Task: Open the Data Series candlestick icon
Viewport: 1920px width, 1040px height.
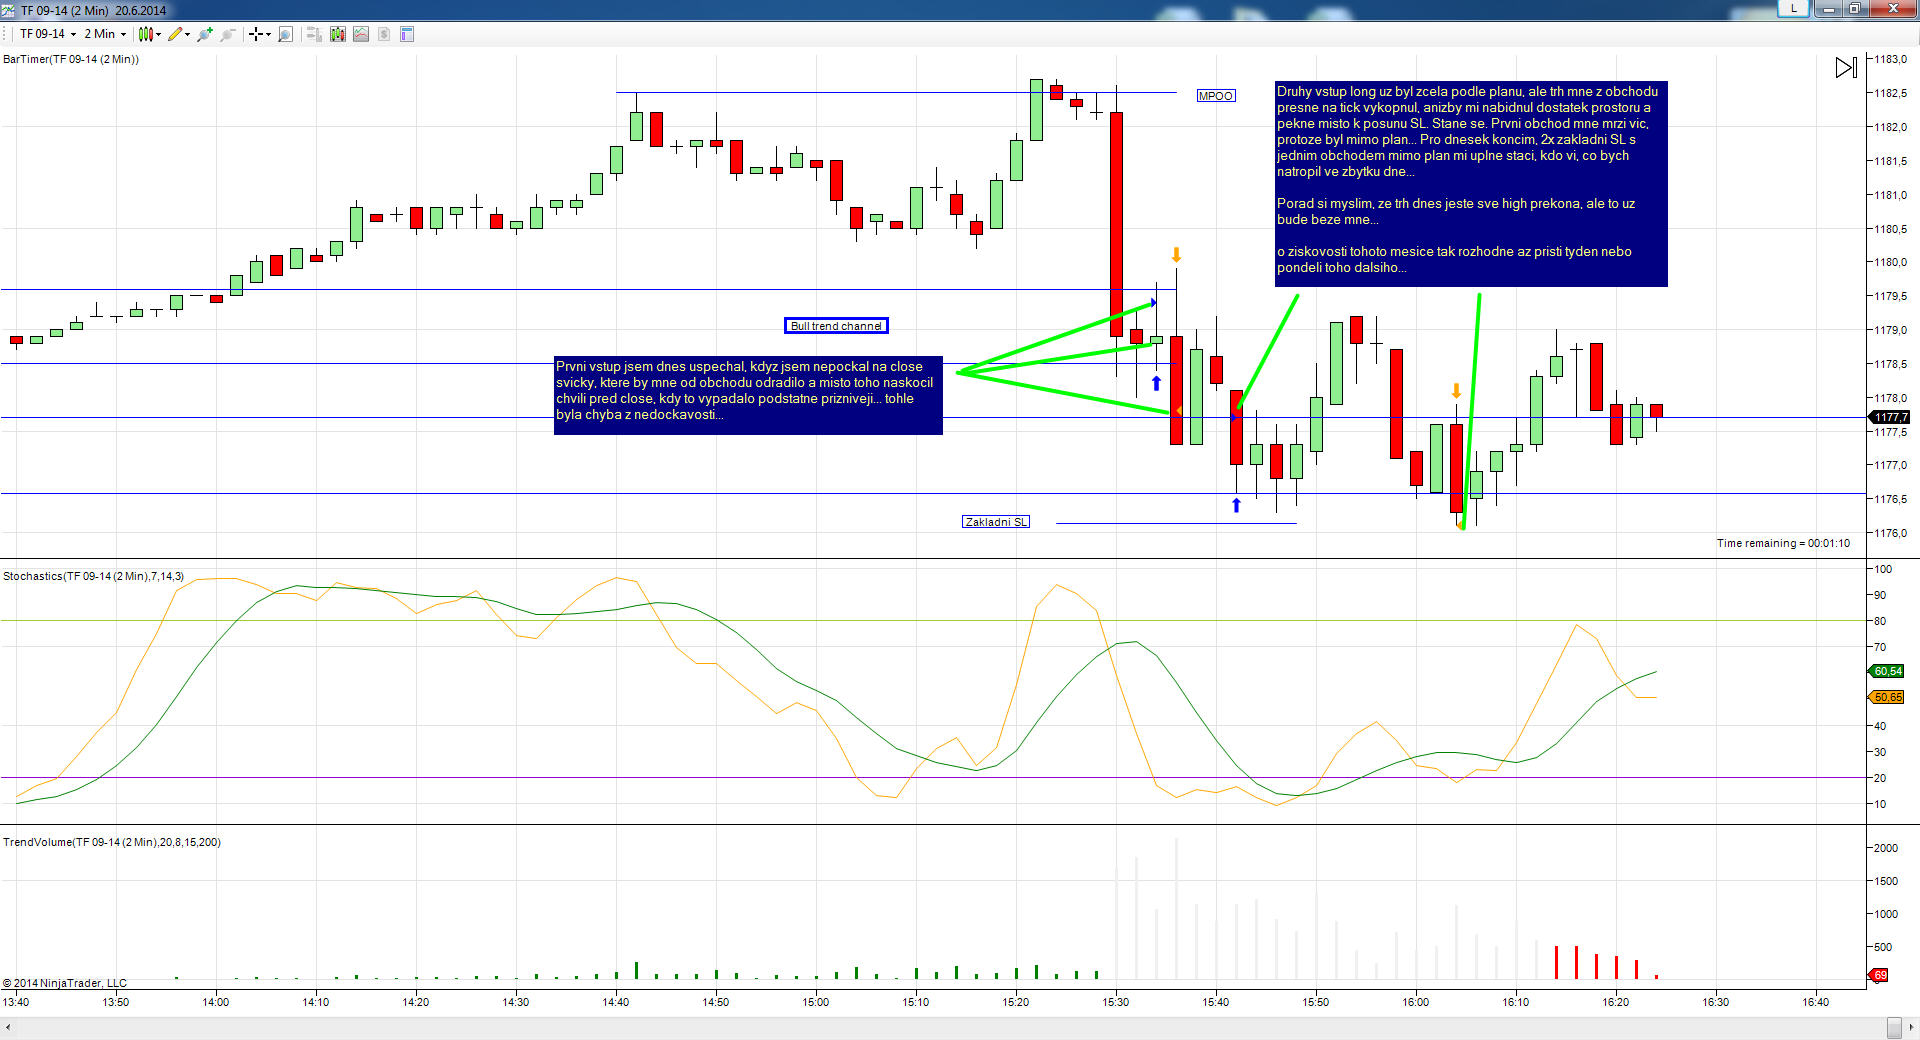Action: click(338, 34)
